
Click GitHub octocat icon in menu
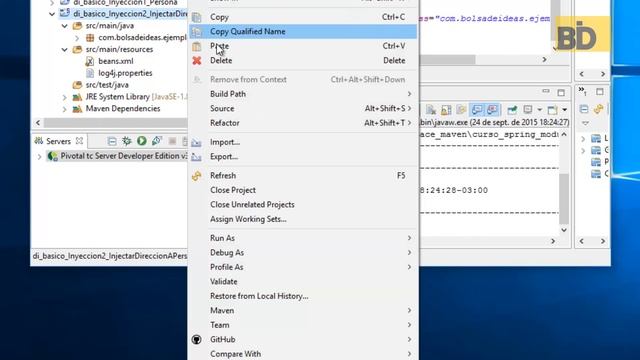197,340
